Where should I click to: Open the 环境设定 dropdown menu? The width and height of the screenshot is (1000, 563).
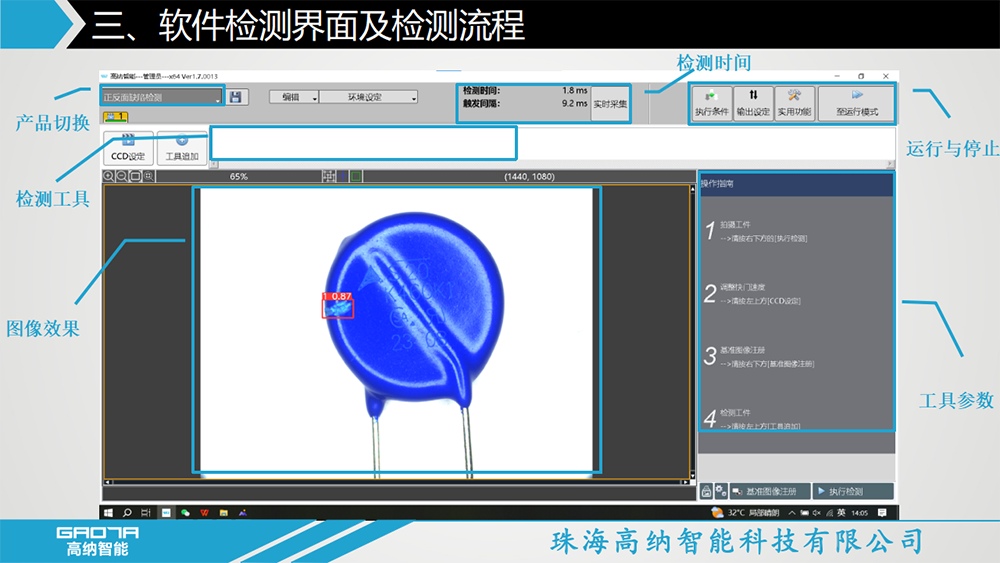(369, 97)
